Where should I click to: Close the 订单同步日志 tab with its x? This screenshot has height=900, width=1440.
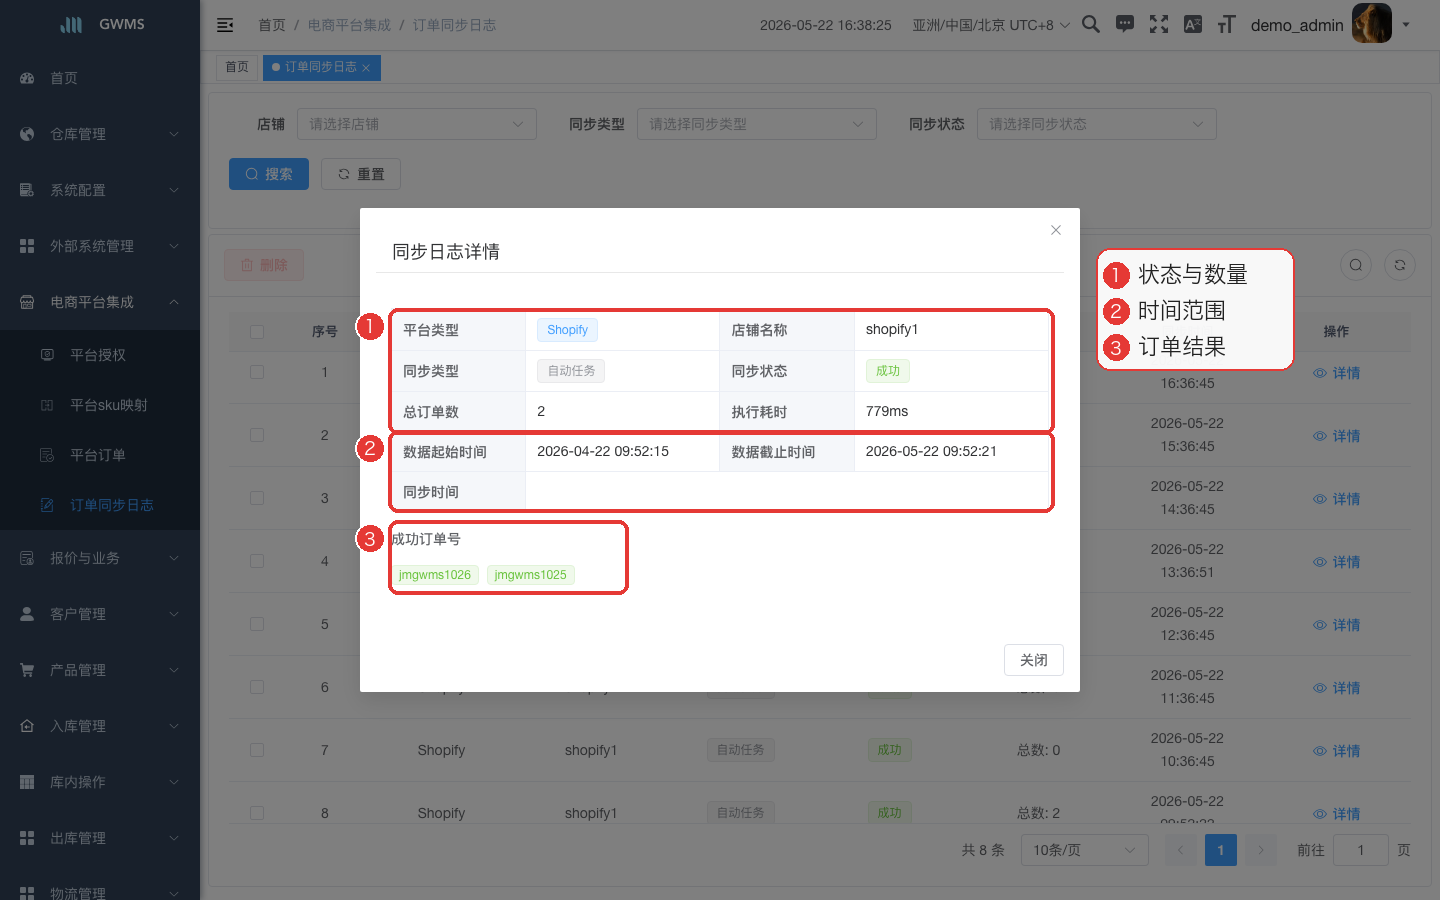[366, 68]
